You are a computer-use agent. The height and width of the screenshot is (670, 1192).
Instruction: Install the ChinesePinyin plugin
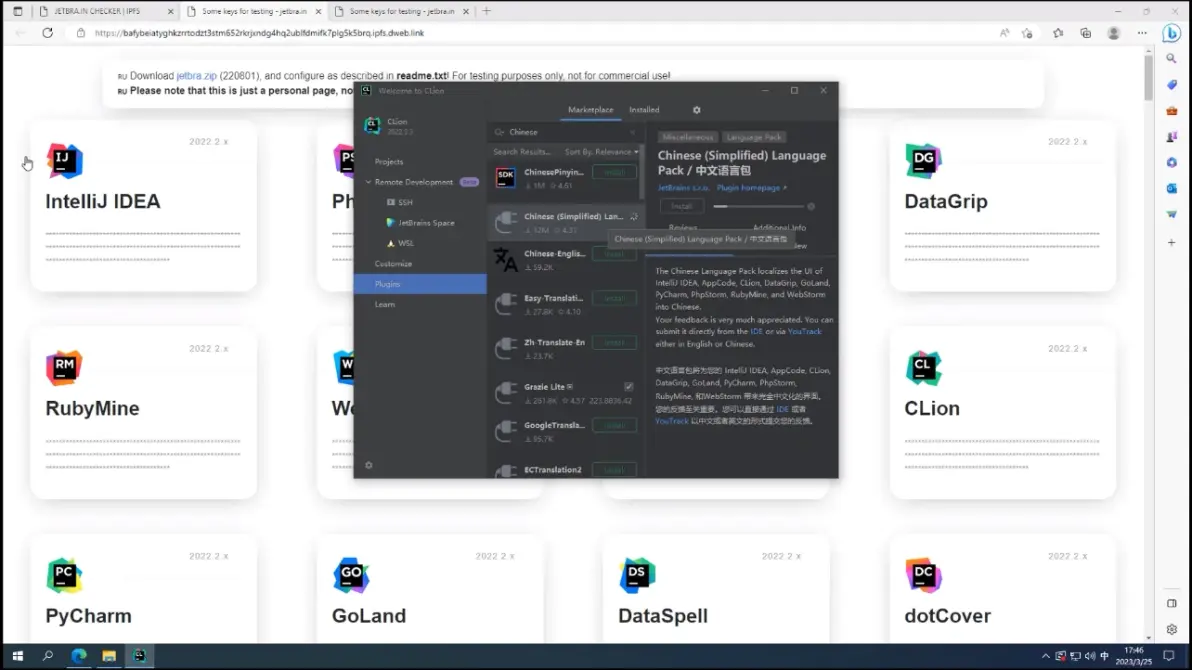(614, 173)
